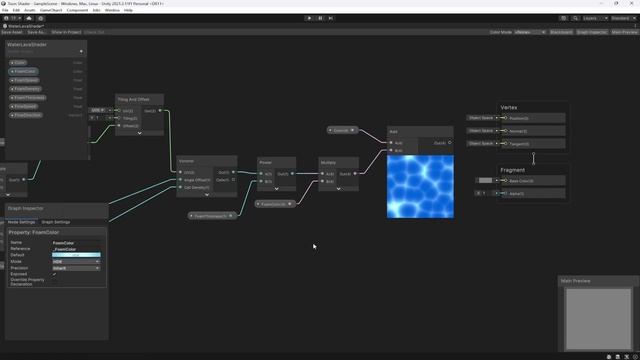640x360 pixels.
Task: Click the Multiply node Out port
Action: point(355,174)
